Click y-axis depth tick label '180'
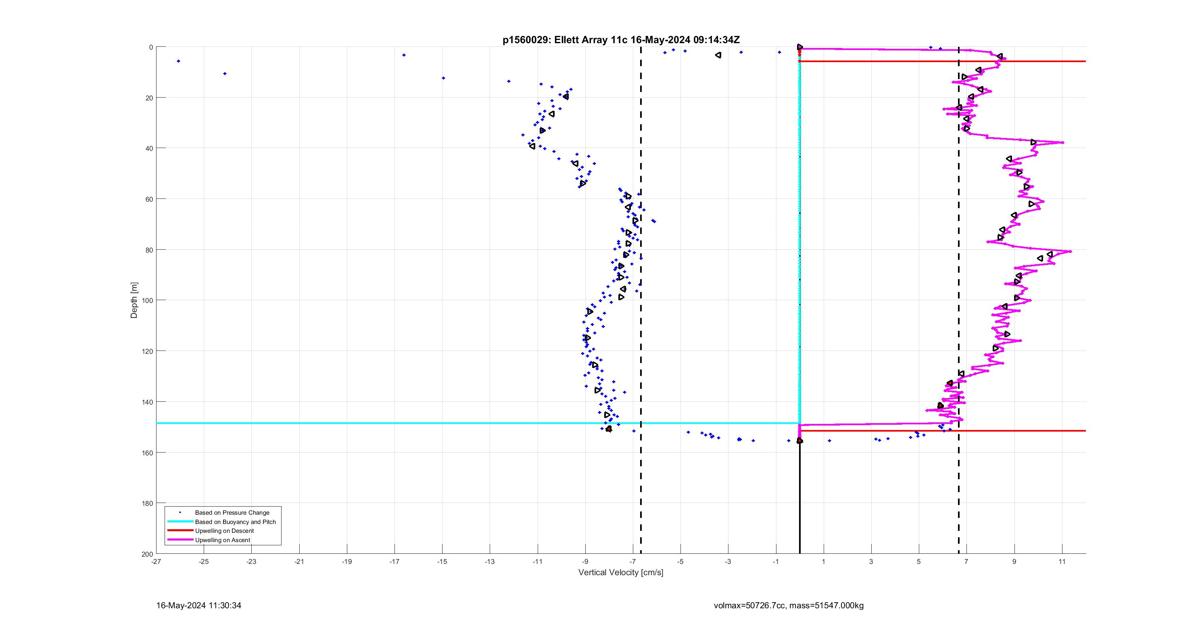Image resolution: width=1200 pixels, height=622 pixels. pyautogui.click(x=146, y=503)
